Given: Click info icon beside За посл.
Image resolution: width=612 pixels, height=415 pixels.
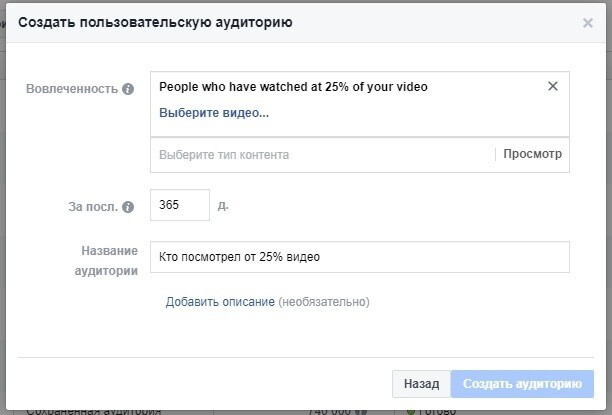Looking at the screenshot, I should tap(128, 208).
